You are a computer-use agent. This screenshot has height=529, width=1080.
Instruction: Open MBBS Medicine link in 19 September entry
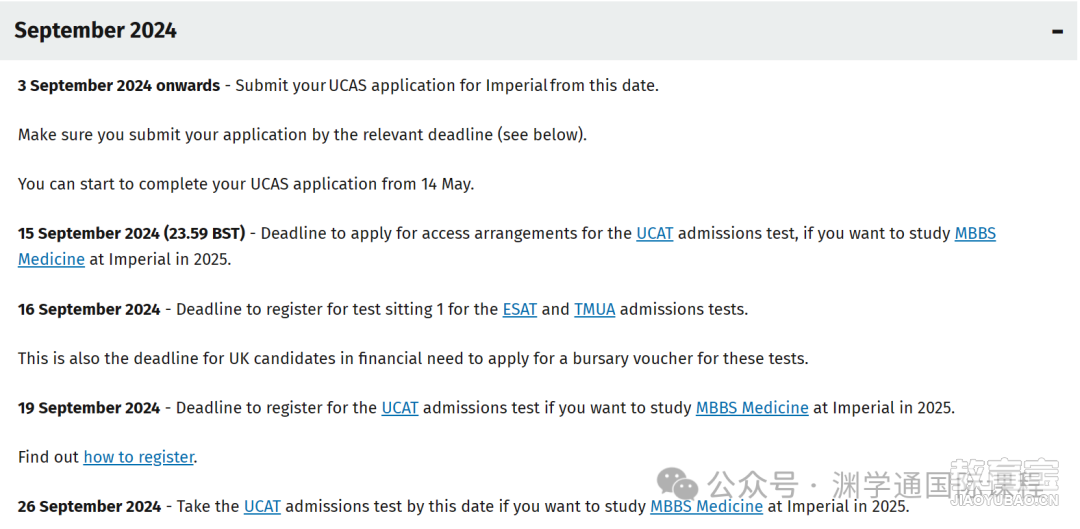click(752, 408)
